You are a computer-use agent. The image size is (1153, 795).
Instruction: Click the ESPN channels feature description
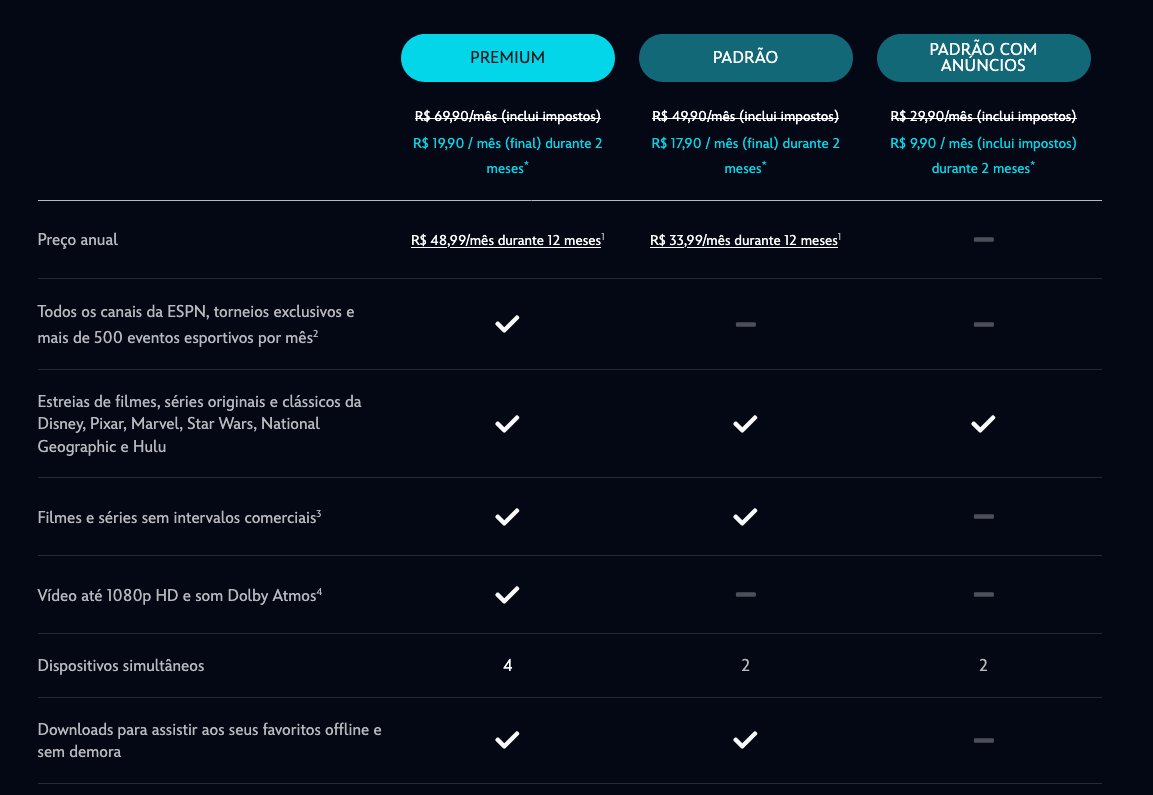[196, 324]
